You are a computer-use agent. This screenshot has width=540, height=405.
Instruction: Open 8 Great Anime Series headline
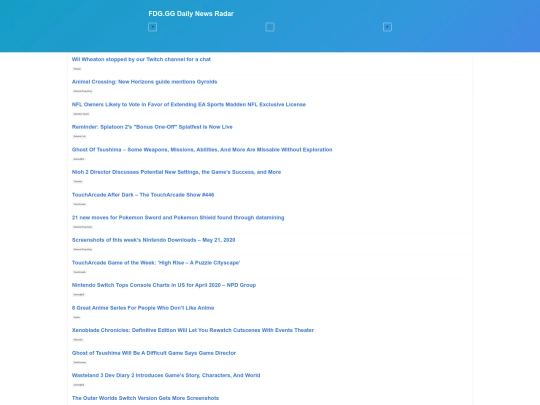click(x=143, y=308)
